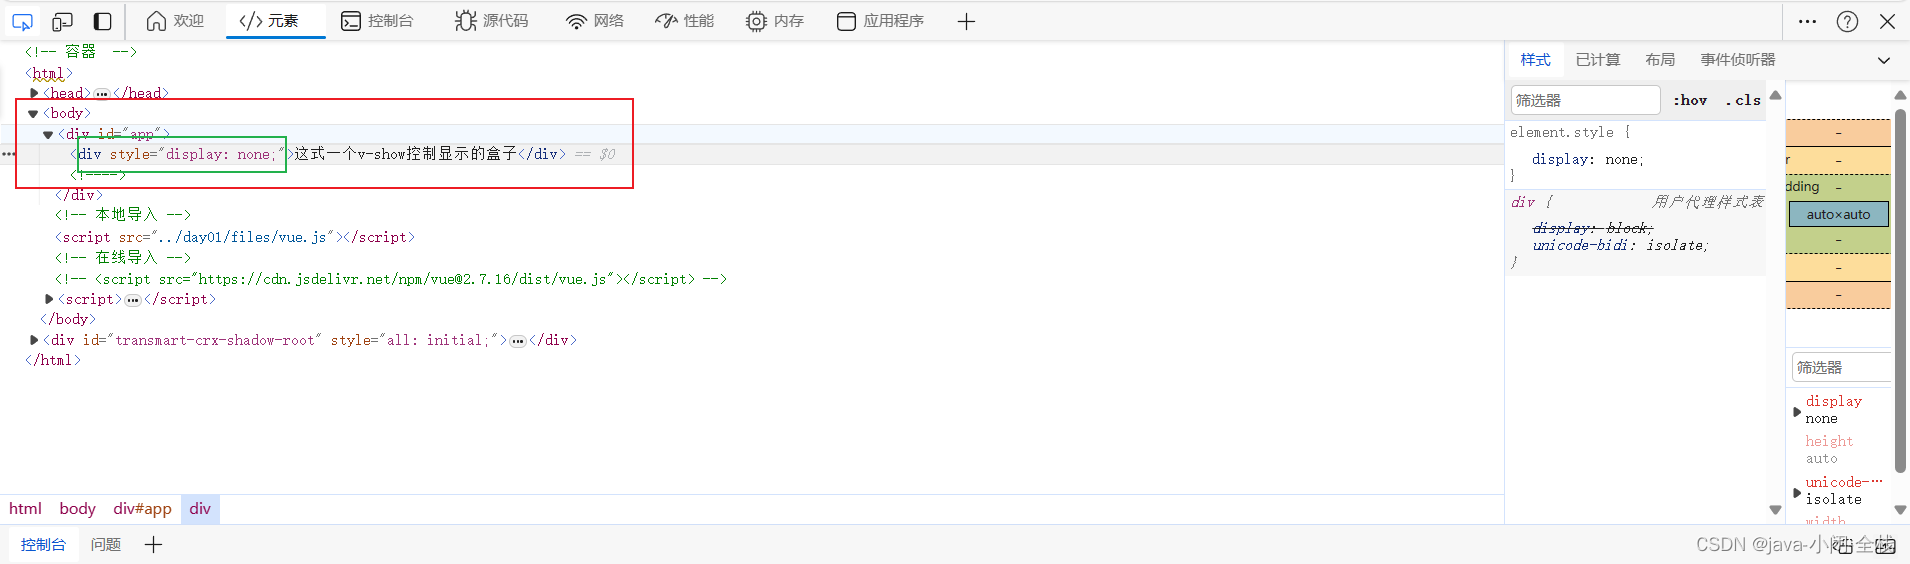
Task: Click div#app in the breadcrumb bar
Action: tap(142, 509)
